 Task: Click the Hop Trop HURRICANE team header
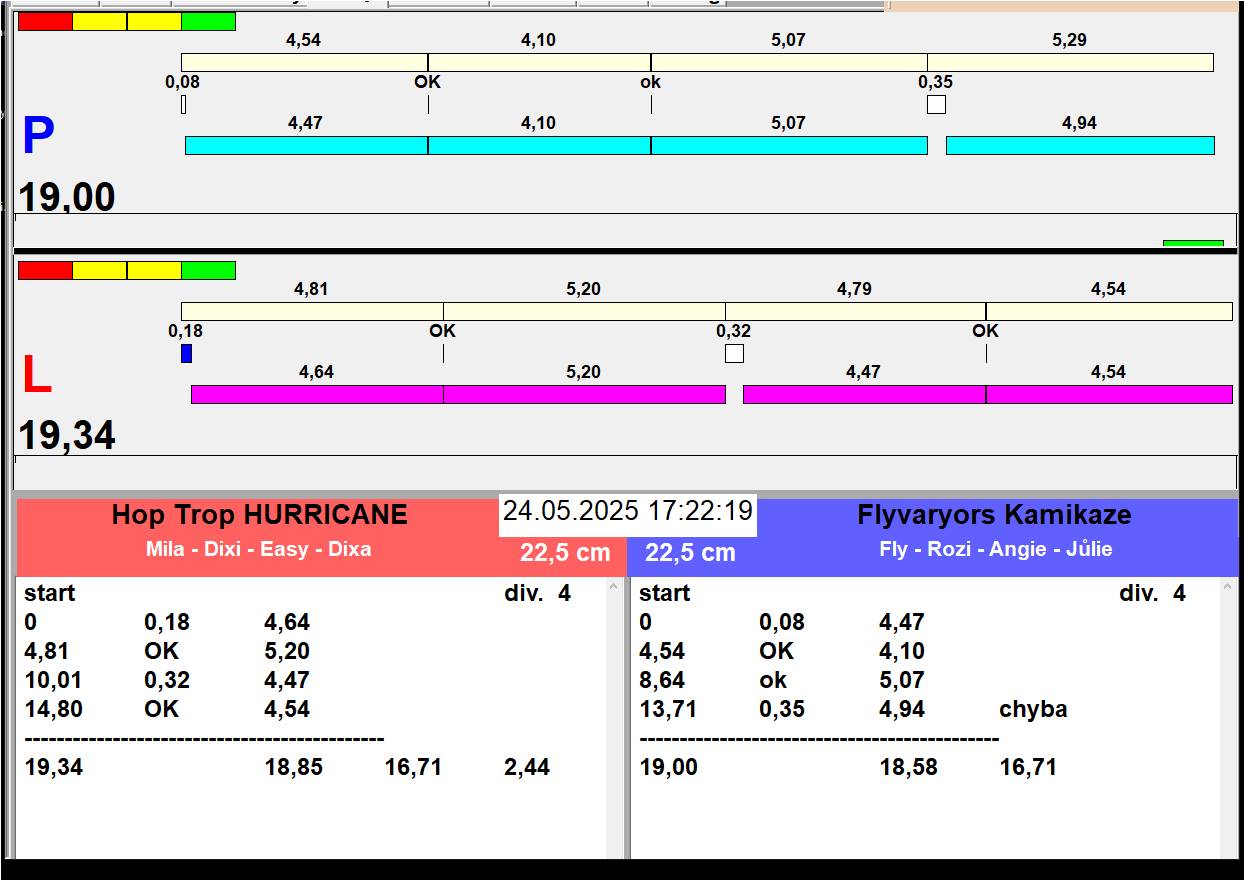coord(260,516)
